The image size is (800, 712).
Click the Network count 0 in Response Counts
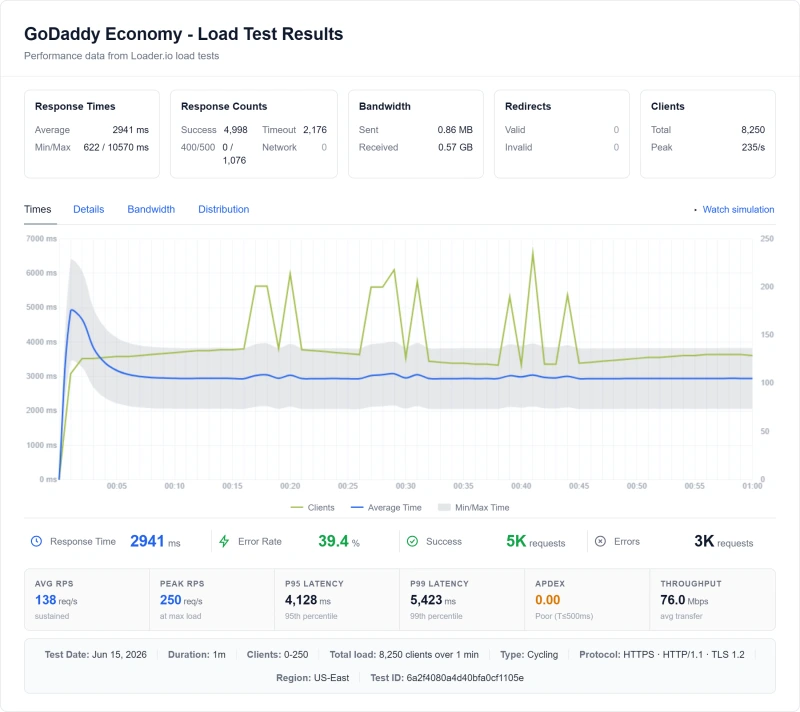[x=324, y=147]
